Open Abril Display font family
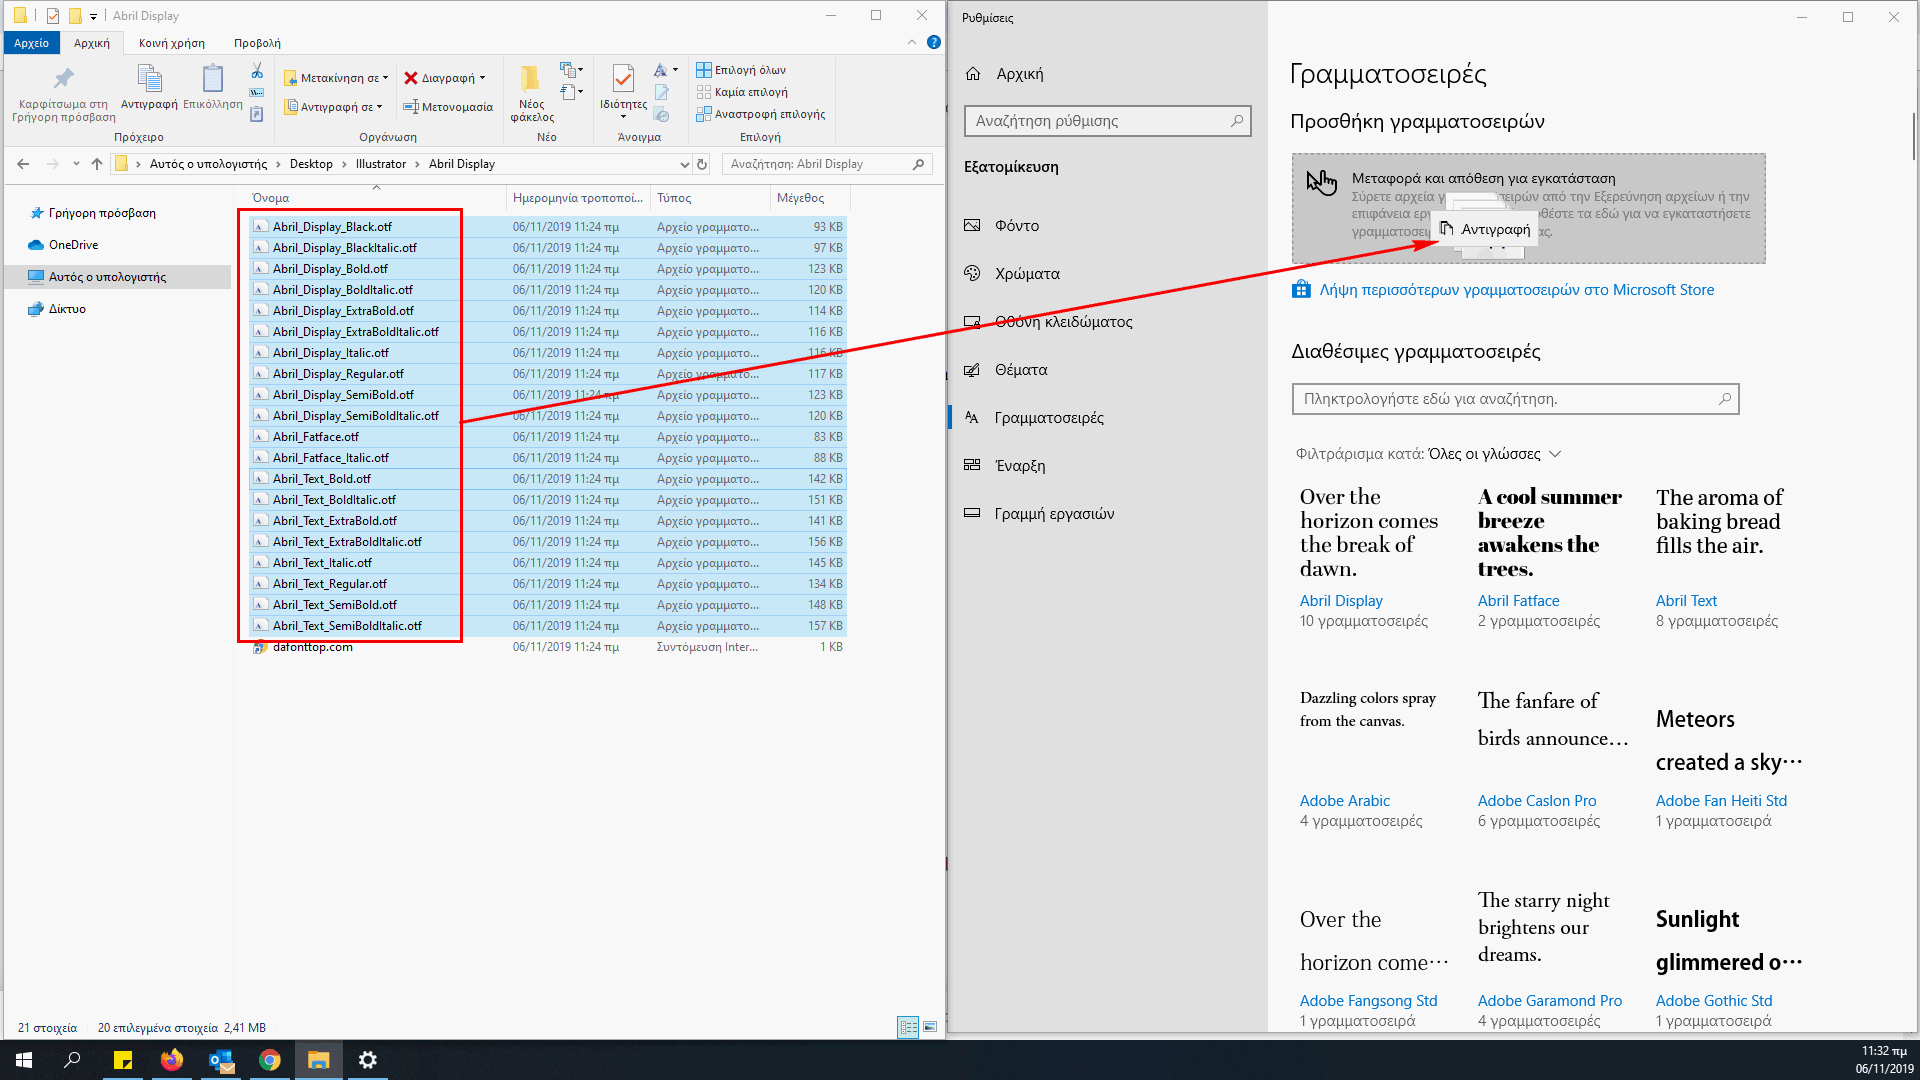The height and width of the screenshot is (1080, 1920). click(1341, 601)
